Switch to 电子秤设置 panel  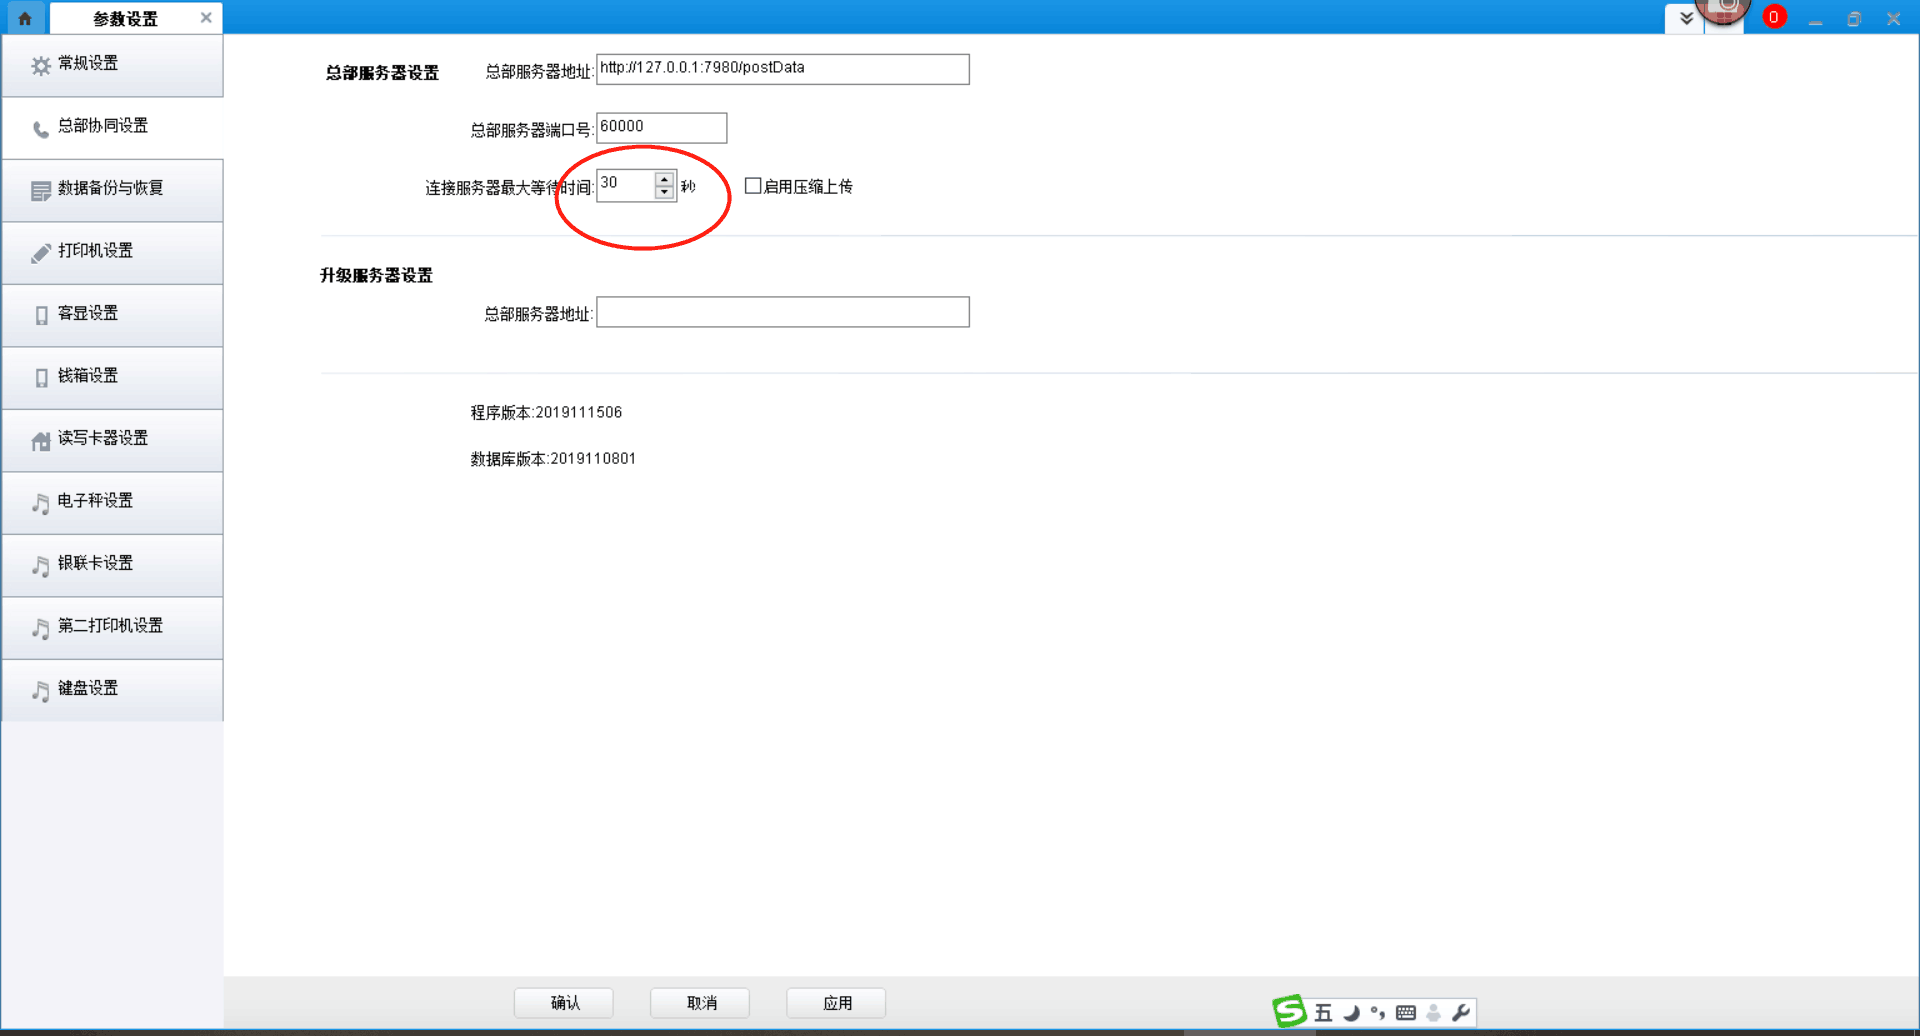pos(112,502)
